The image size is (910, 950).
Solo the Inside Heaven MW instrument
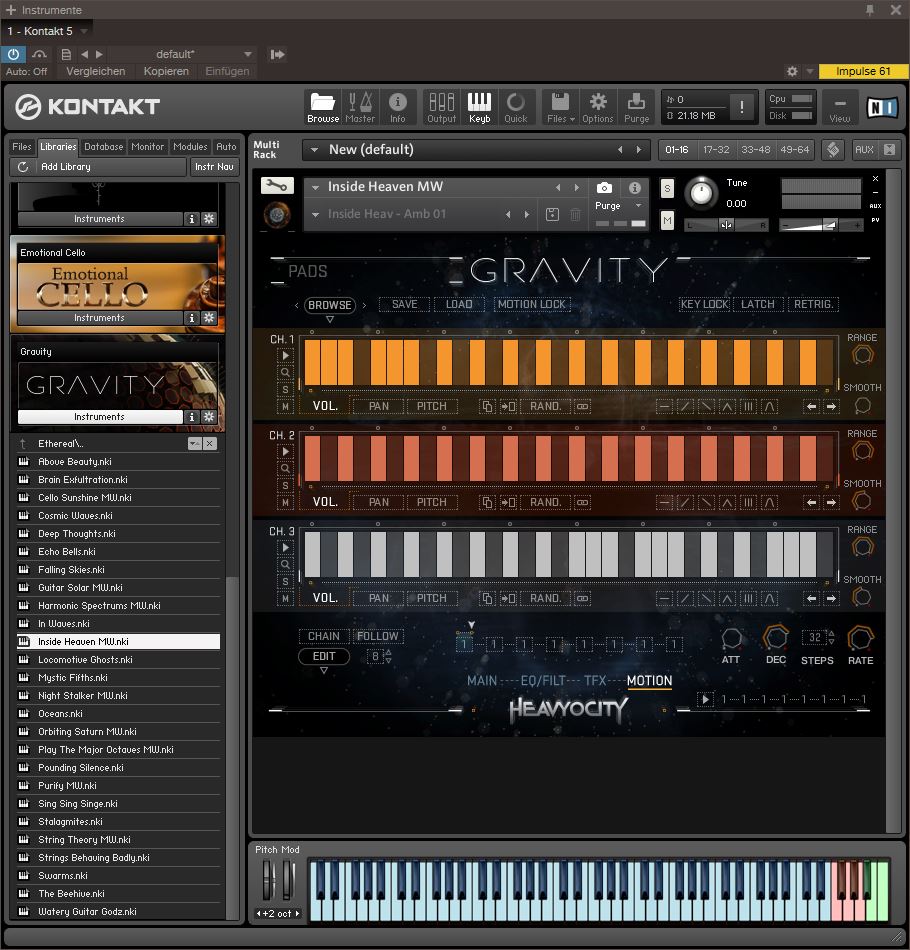pos(667,188)
